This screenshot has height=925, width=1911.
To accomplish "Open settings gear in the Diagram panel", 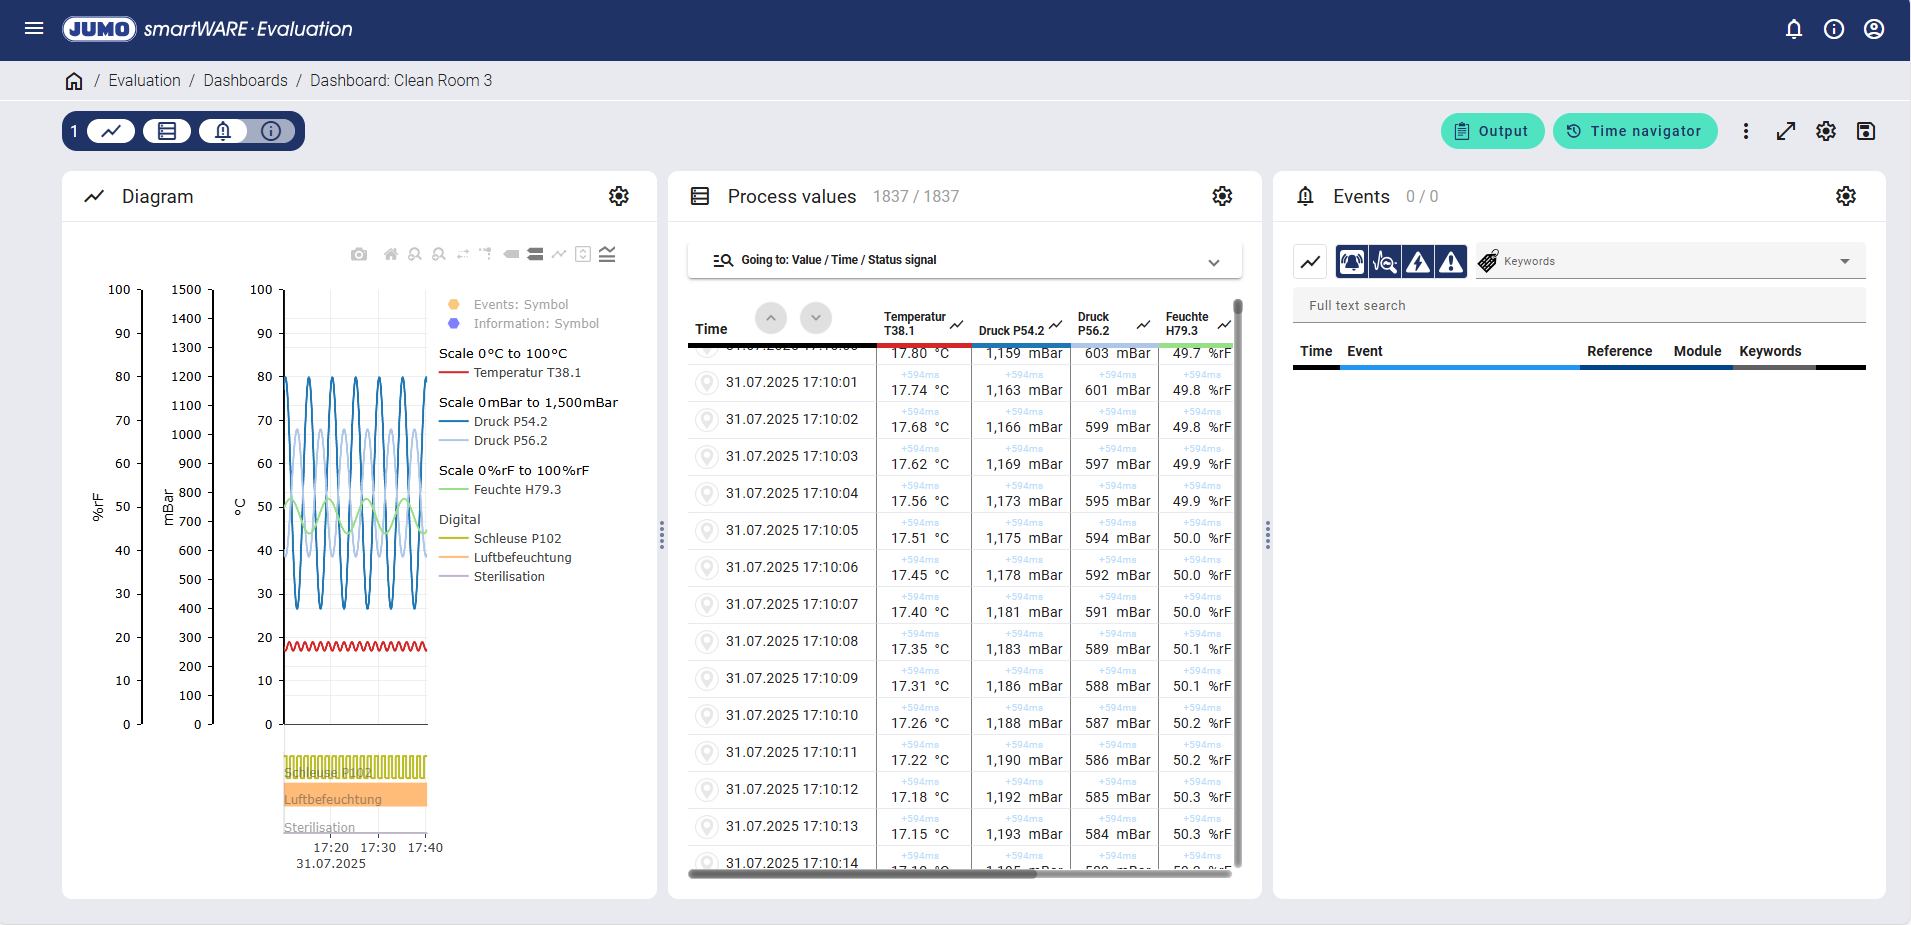I will pyautogui.click(x=619, y=197).
